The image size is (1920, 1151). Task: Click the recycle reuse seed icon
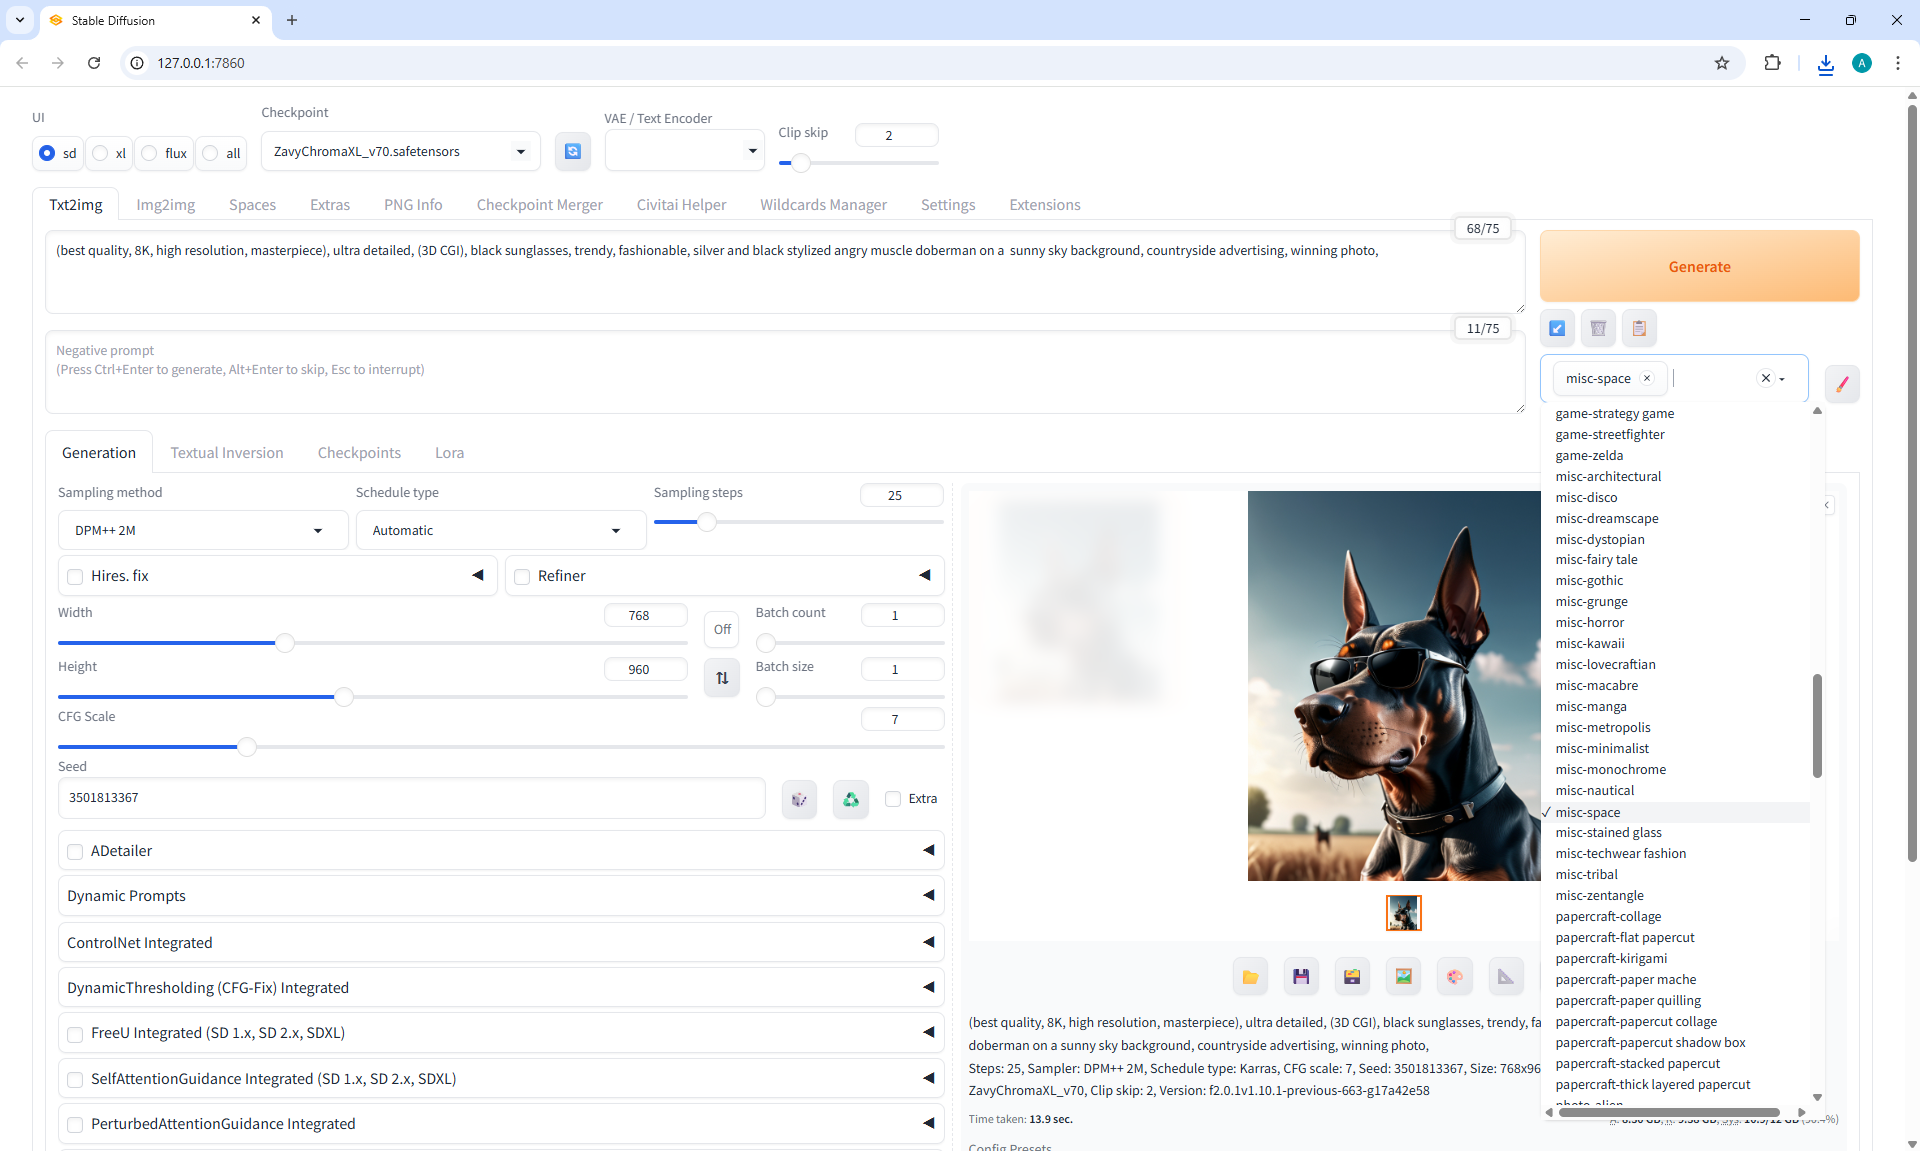click(x=850, y=799)
